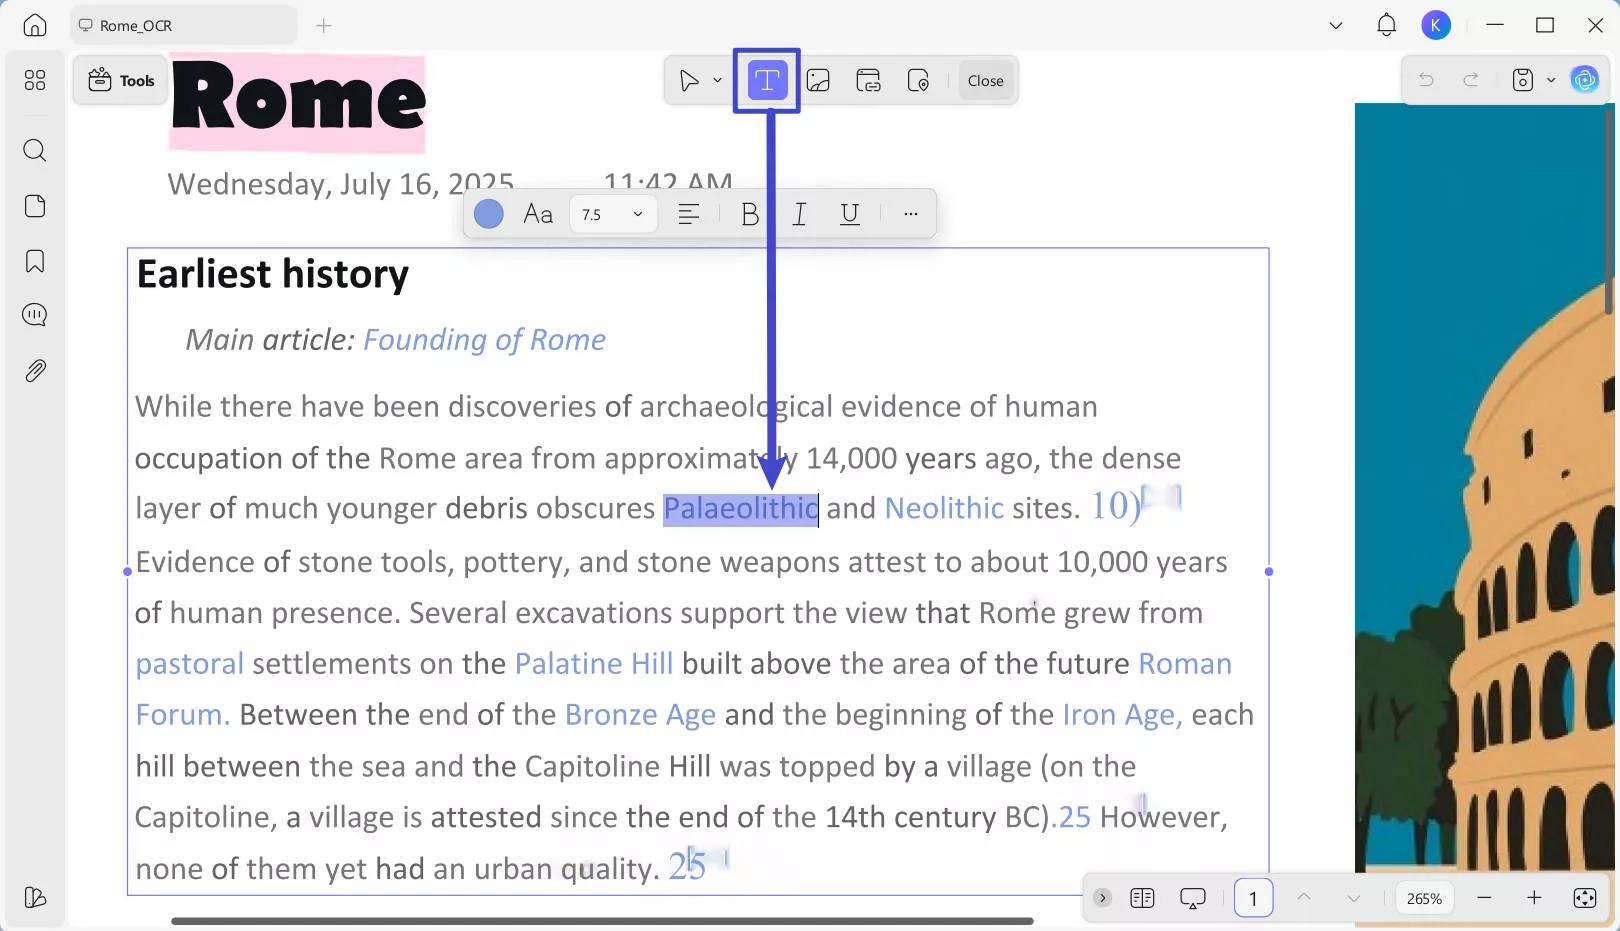Click the Image edit tool icon
This screenshot has height=931, width=1620.
[x=818, y=81]
